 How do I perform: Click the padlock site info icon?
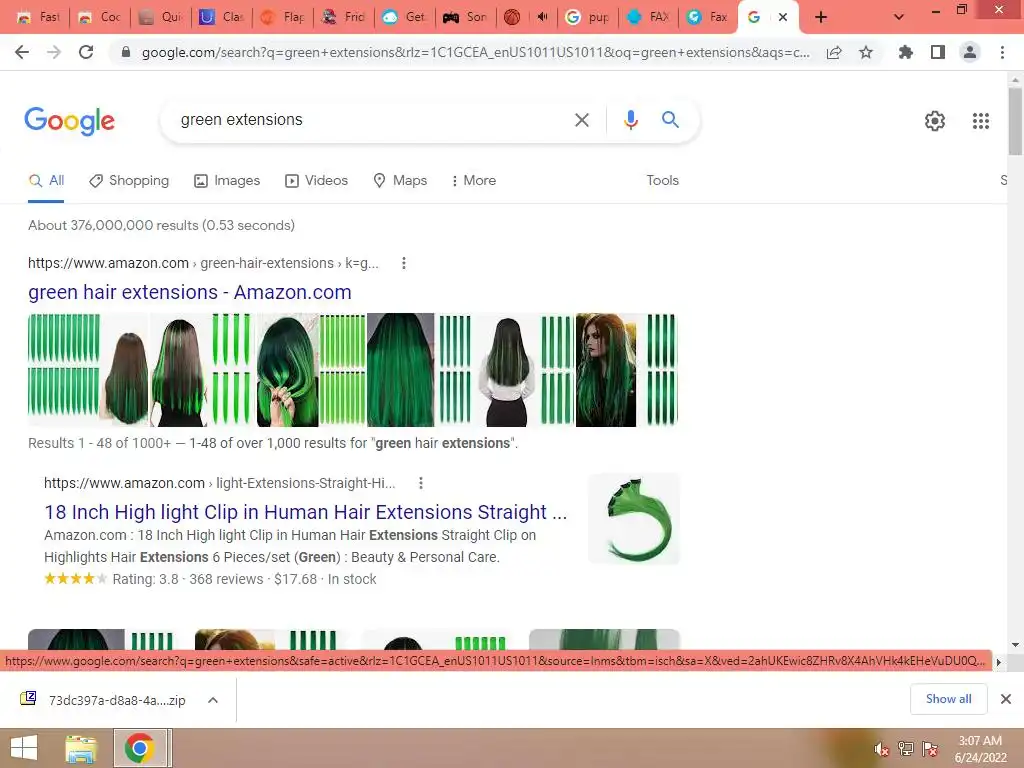click(x=126, y=52)
